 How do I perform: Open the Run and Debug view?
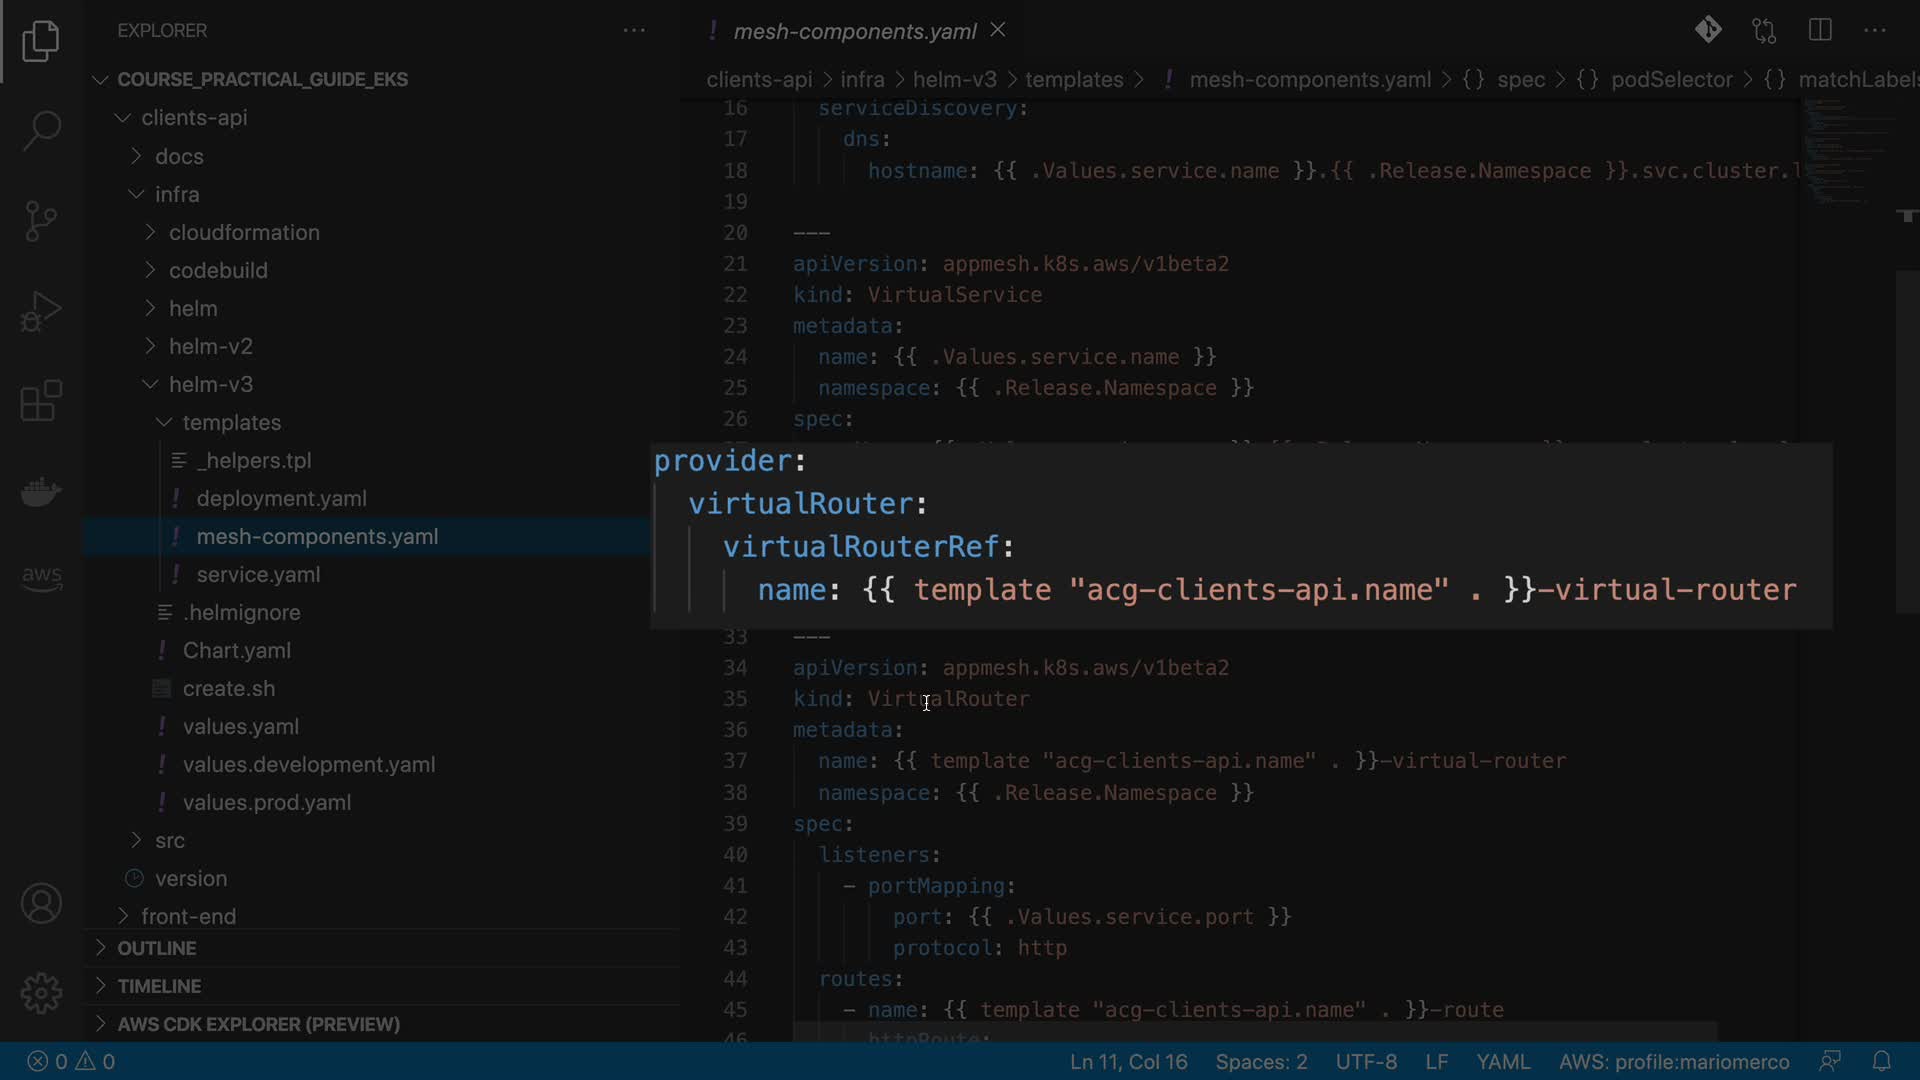pyautogui.click(x=41, y=311)
